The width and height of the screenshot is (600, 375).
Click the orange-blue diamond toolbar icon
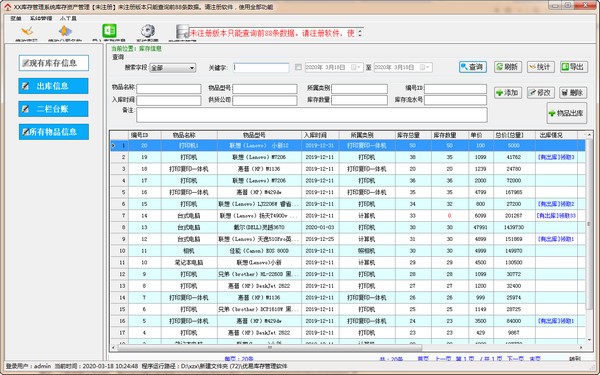[x=65, y=31]
